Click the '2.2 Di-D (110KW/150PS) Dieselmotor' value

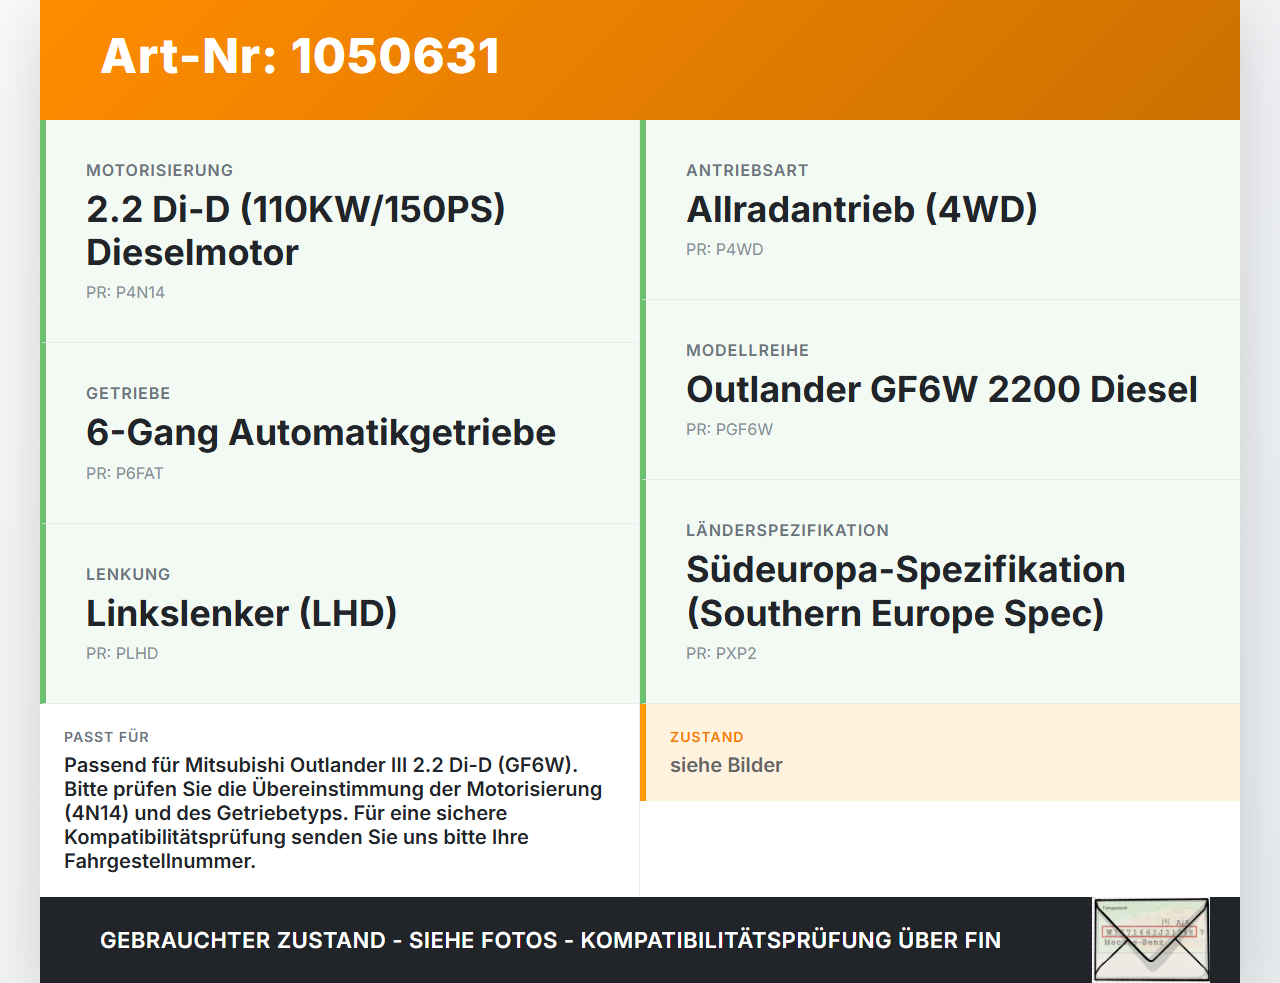296,231
